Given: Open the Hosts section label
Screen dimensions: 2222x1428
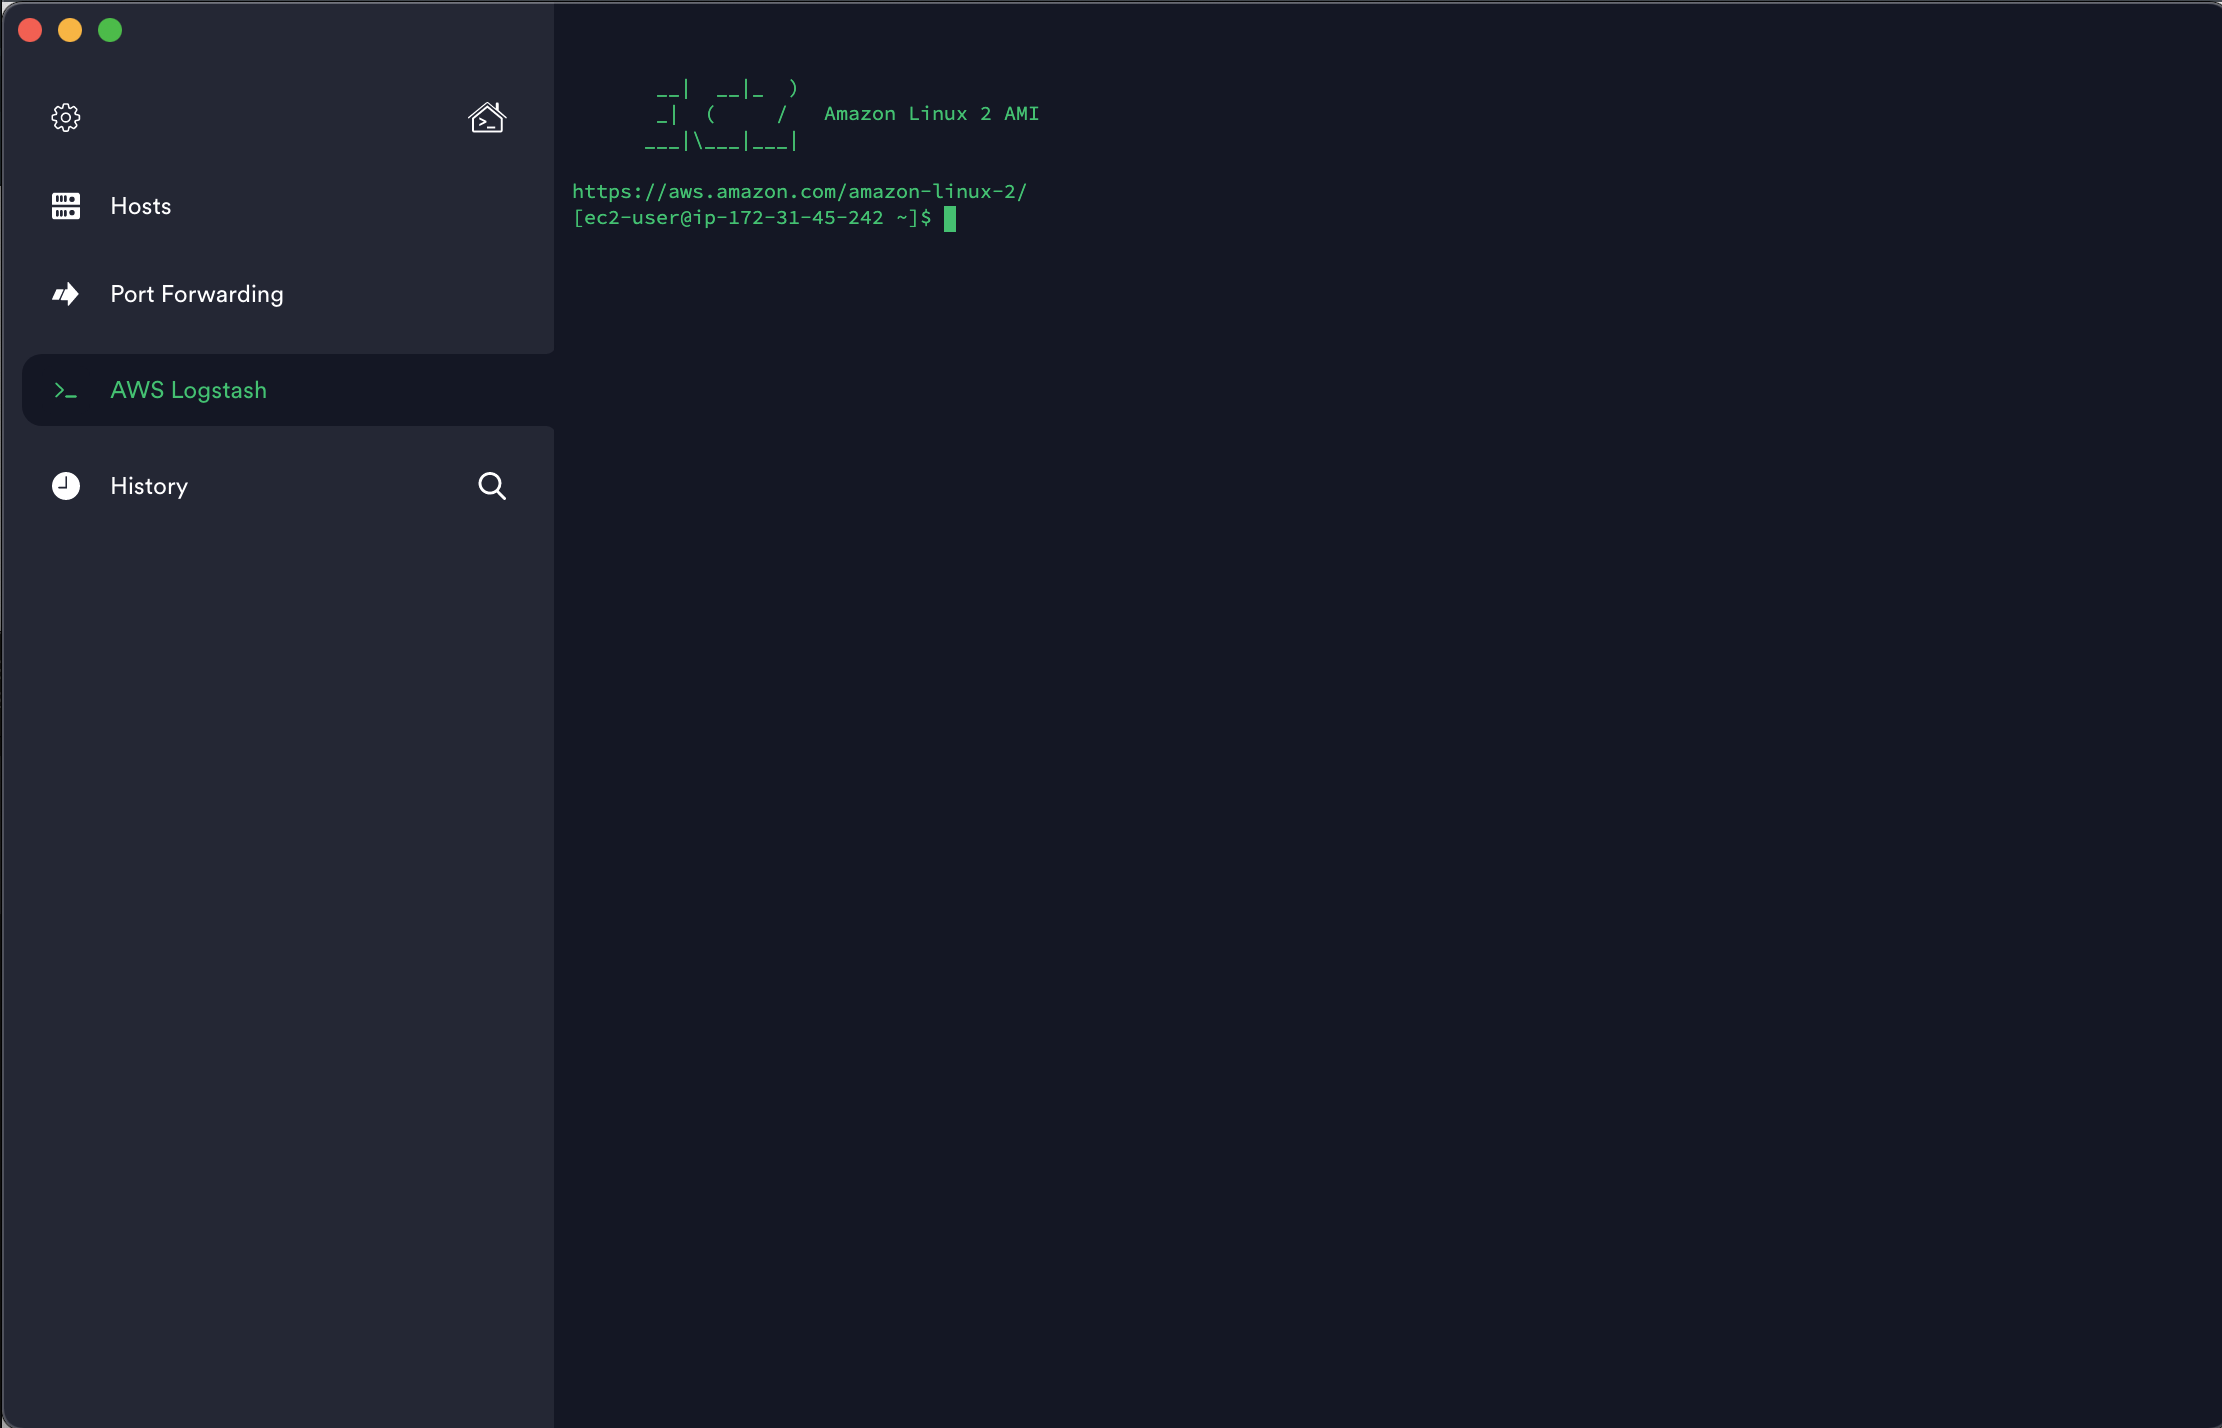Looking at the screenshot, I should [141, 206].
